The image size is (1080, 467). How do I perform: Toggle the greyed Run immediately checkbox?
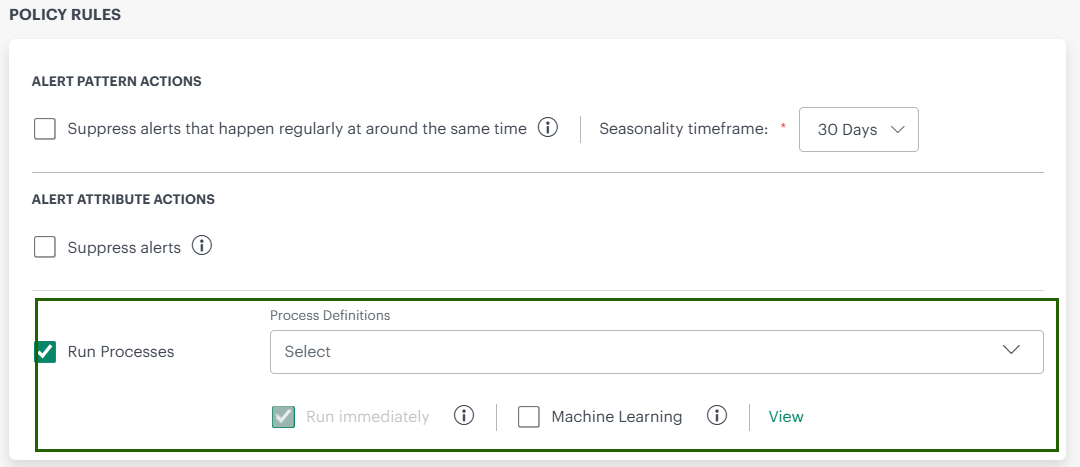pos(284,417)
